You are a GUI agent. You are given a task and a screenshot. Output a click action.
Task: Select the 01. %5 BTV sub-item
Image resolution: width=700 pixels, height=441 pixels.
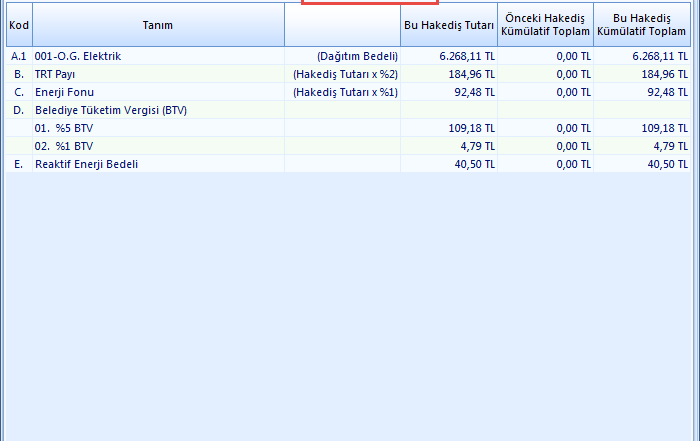(x=64, y=129)
